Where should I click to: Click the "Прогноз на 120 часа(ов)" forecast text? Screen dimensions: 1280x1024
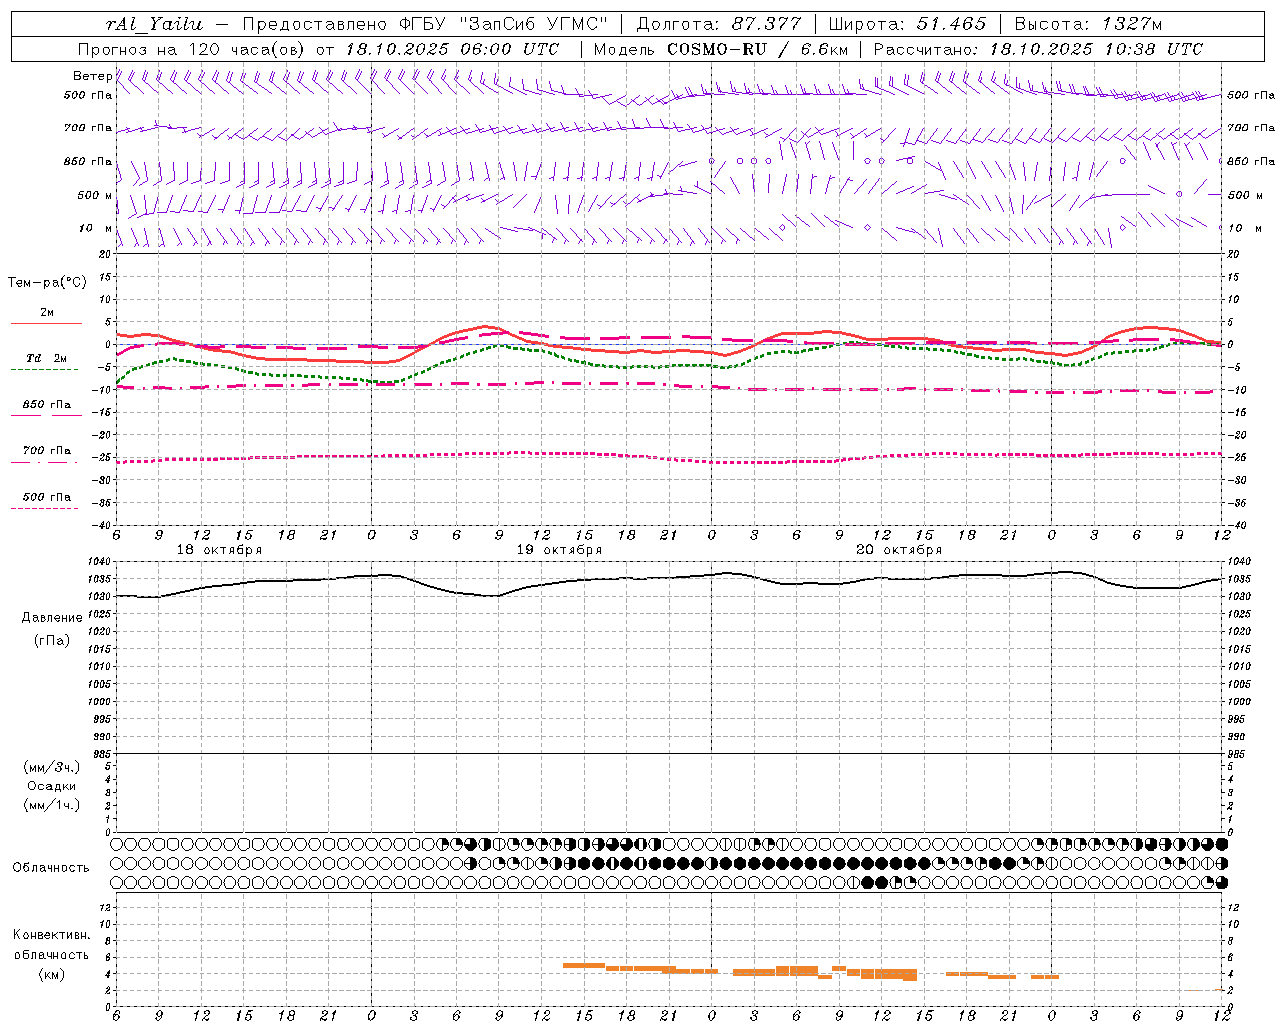(x=190, y=49)
